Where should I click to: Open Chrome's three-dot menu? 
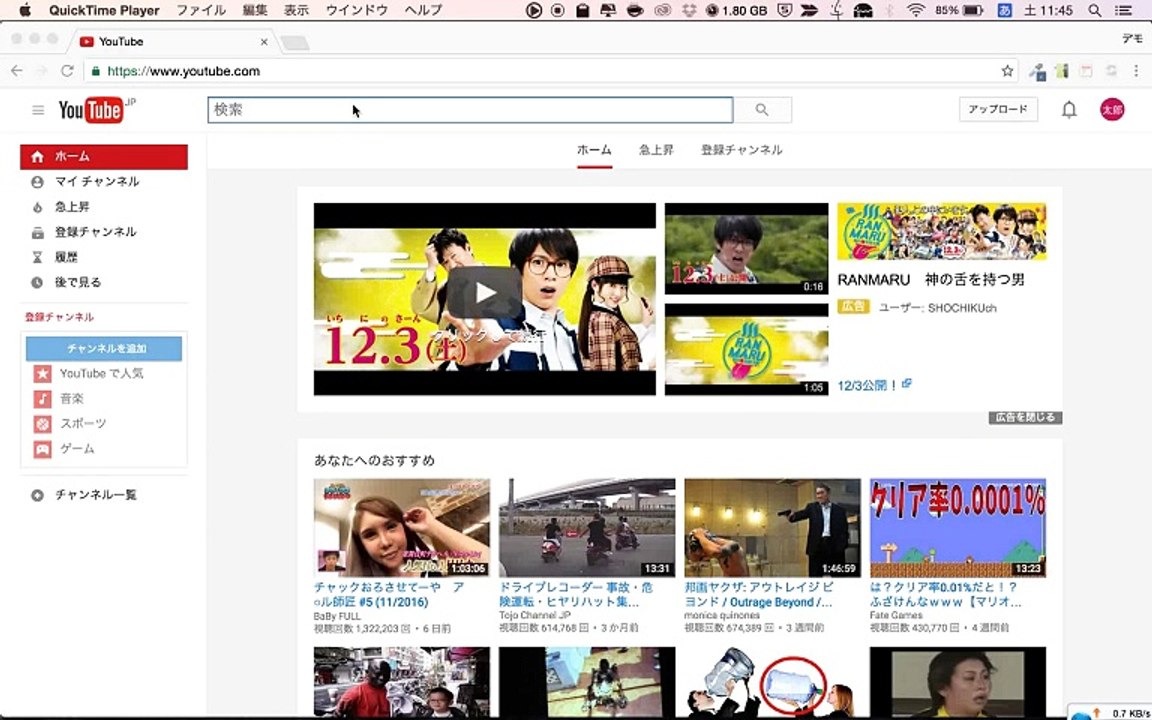[x=1136, y=71]
